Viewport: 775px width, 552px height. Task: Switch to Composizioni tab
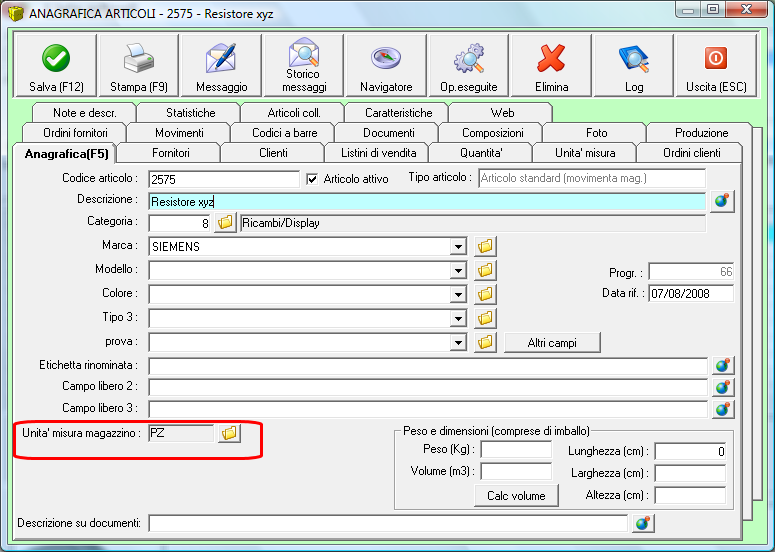click(492, 133)
